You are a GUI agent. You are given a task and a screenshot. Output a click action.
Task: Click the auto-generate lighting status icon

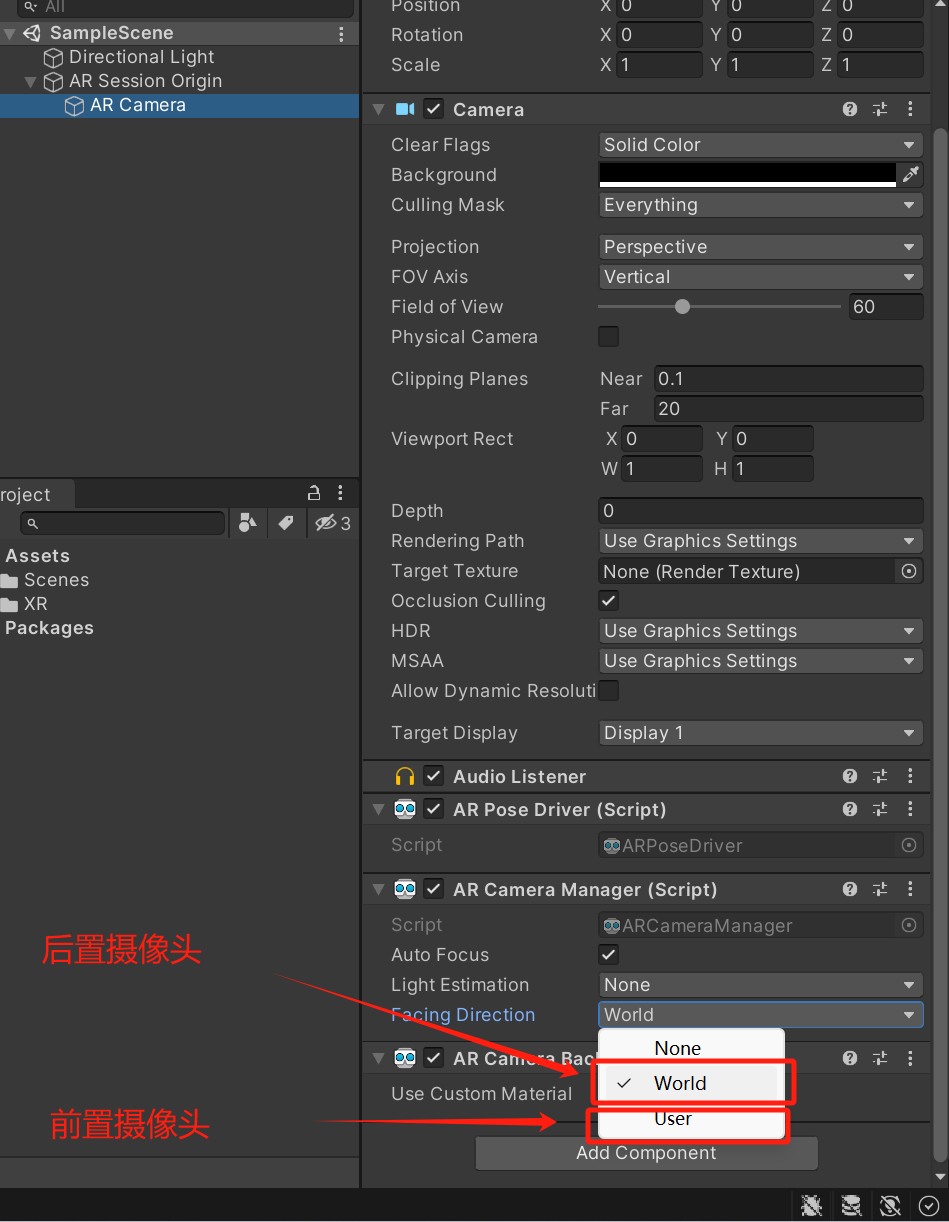tap(889, 1206)
